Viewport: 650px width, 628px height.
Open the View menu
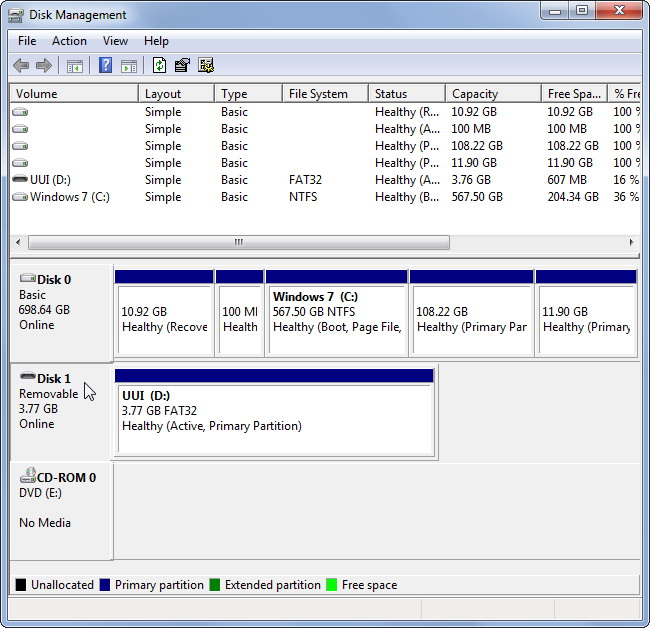(x=115, y=41)
